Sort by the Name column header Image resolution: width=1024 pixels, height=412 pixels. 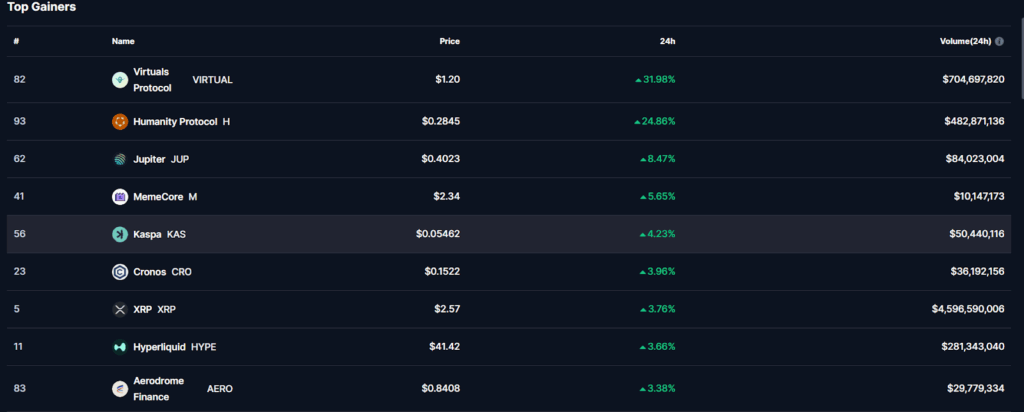123,42
